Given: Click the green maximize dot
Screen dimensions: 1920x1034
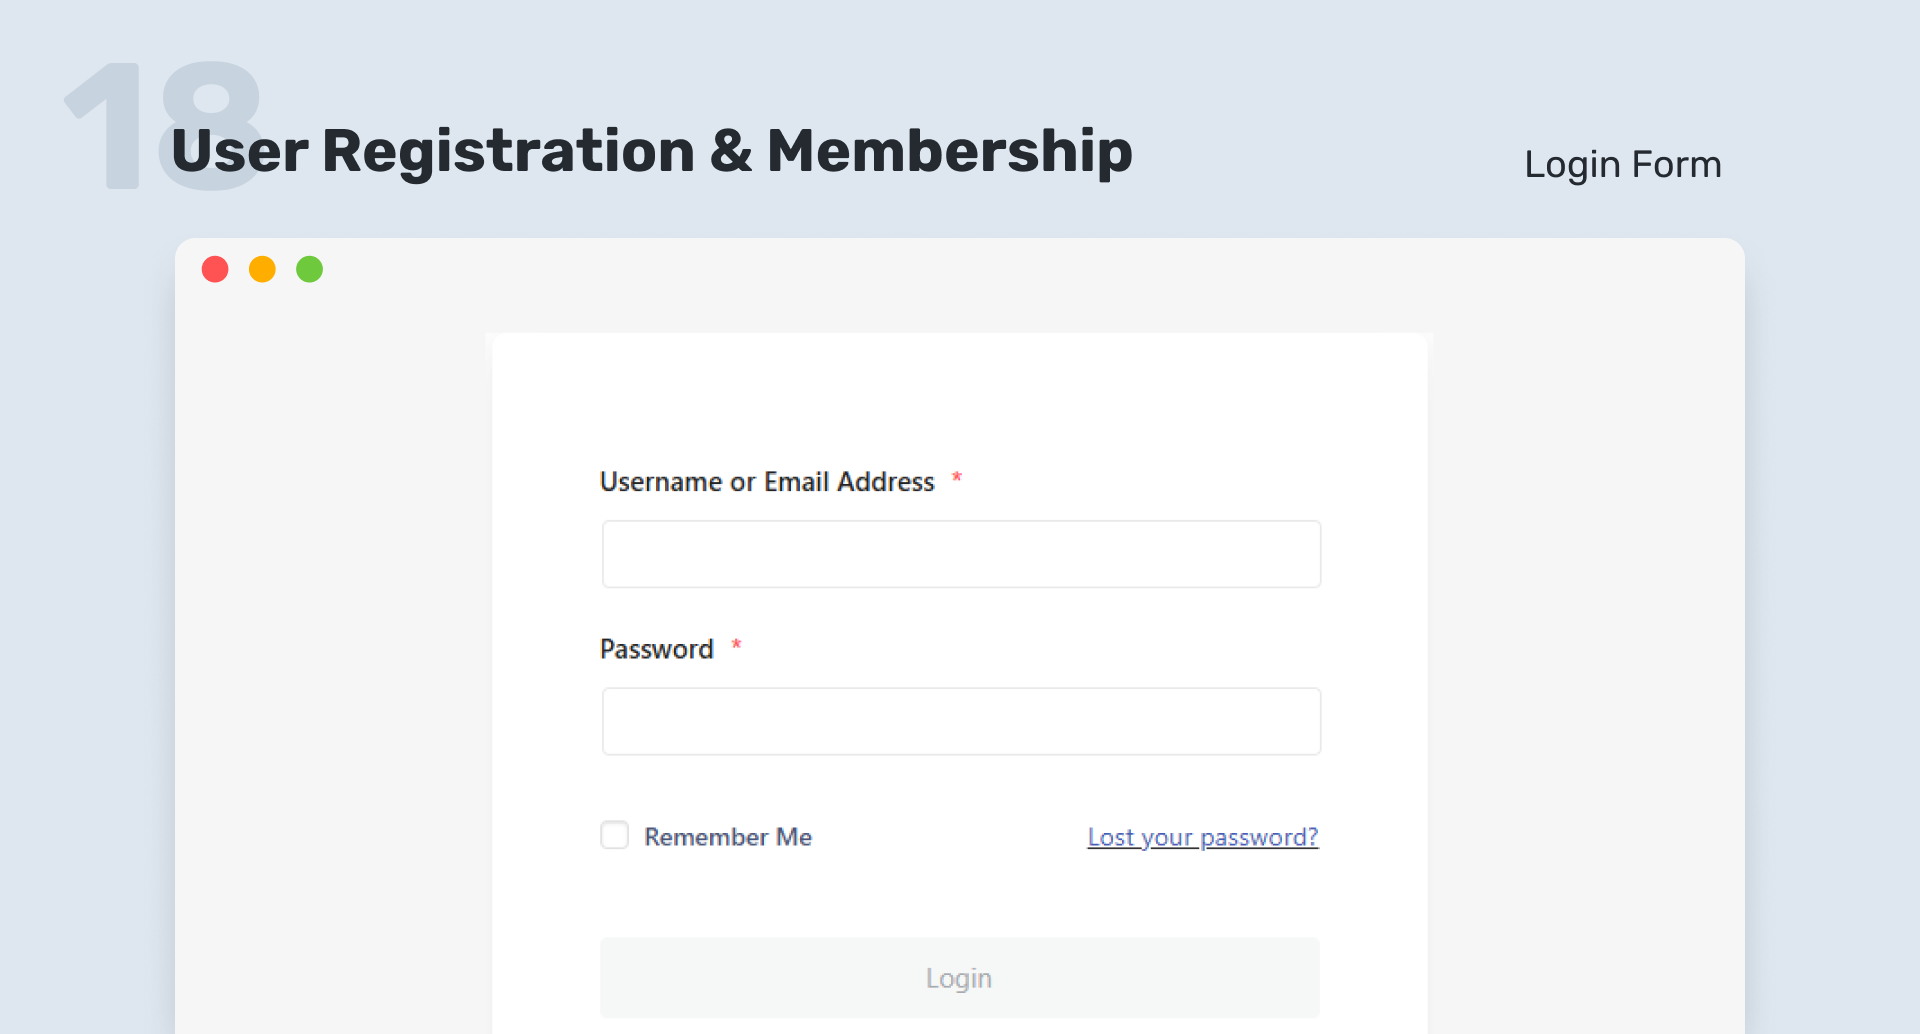Looking at the screenshot, I should [310, 269].
